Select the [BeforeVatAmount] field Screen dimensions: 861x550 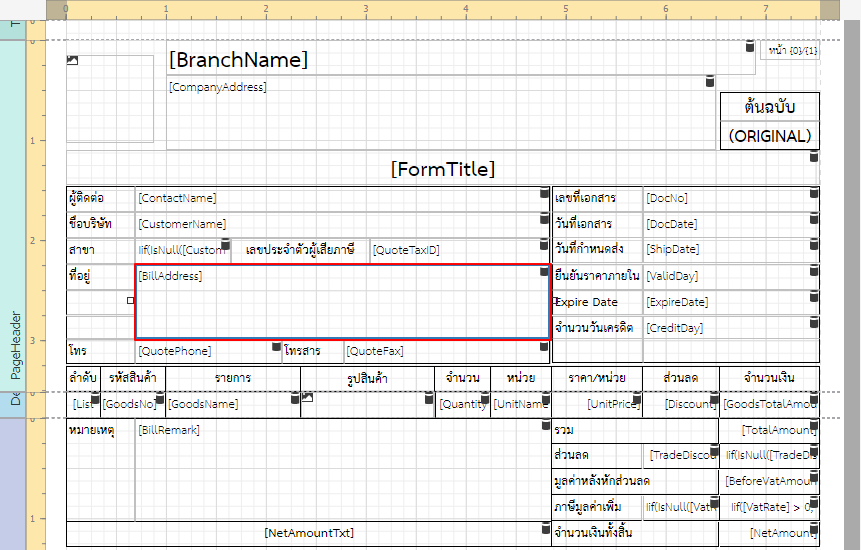[x=769, y=481]
